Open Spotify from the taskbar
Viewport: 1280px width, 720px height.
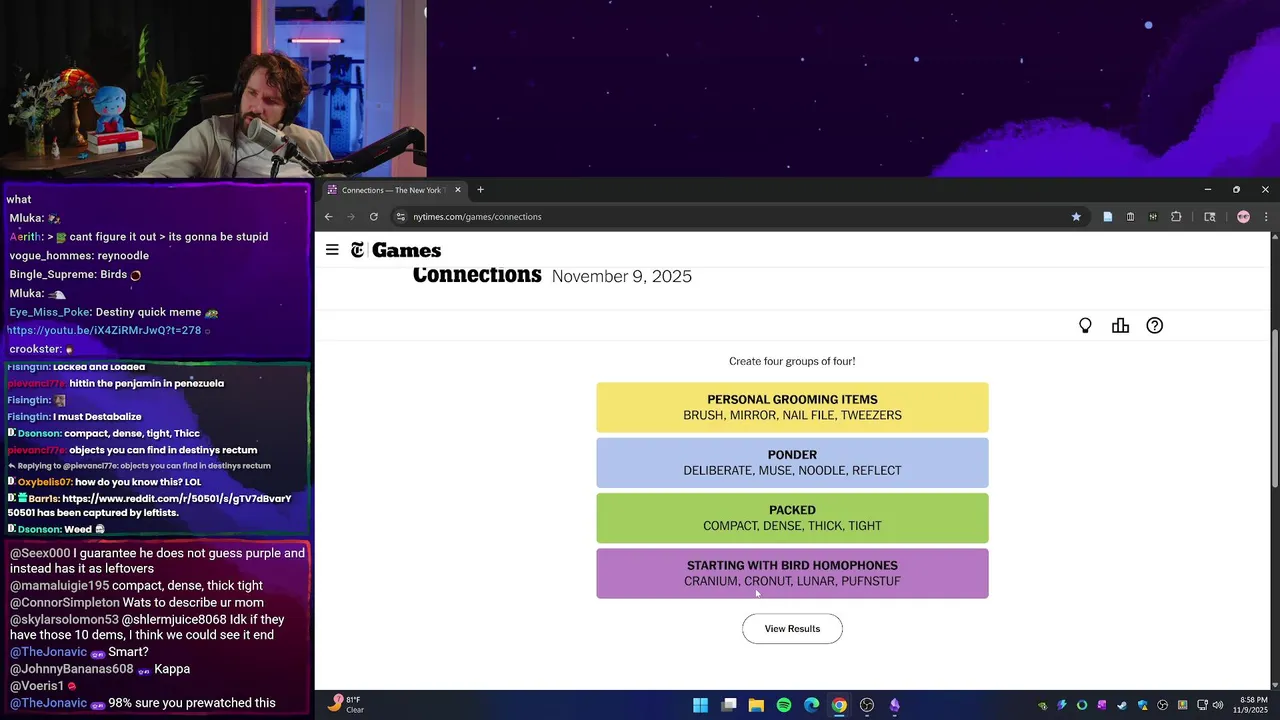coord(784,705)
